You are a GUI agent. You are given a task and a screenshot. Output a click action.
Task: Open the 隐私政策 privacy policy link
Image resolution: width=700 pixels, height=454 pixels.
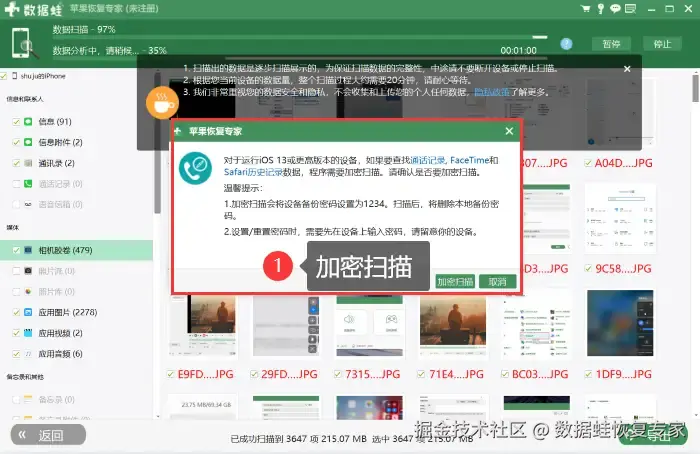point(492,92)
